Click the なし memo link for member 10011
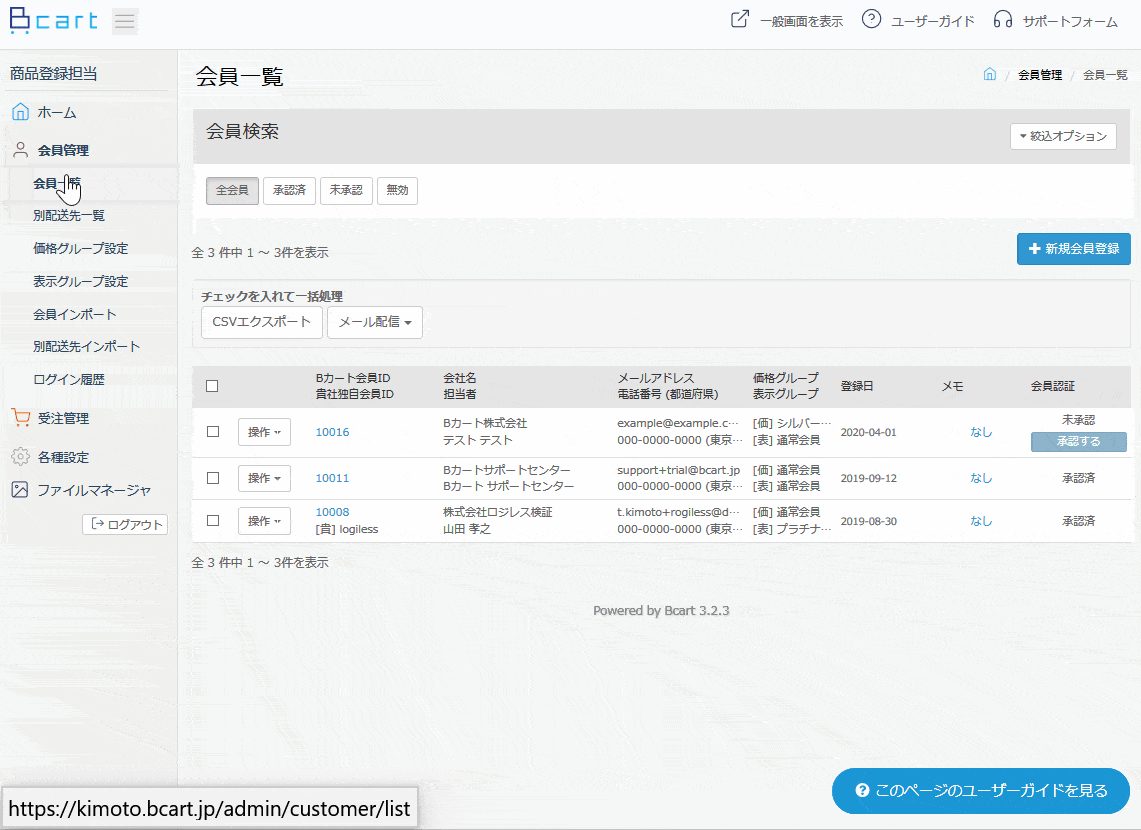The height and width of the screenshot is (830, 1141). pyautogui.click(x=981, y=478)
